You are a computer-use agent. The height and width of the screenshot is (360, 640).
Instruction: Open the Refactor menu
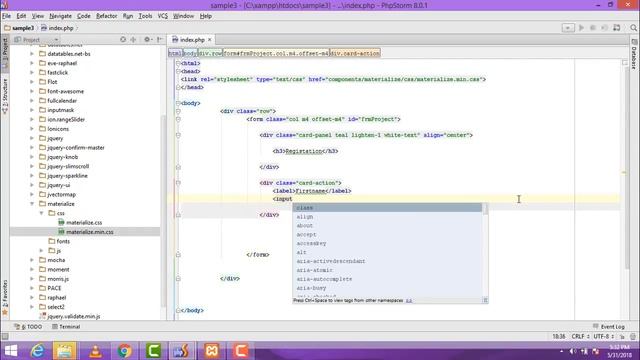point(107,16)
